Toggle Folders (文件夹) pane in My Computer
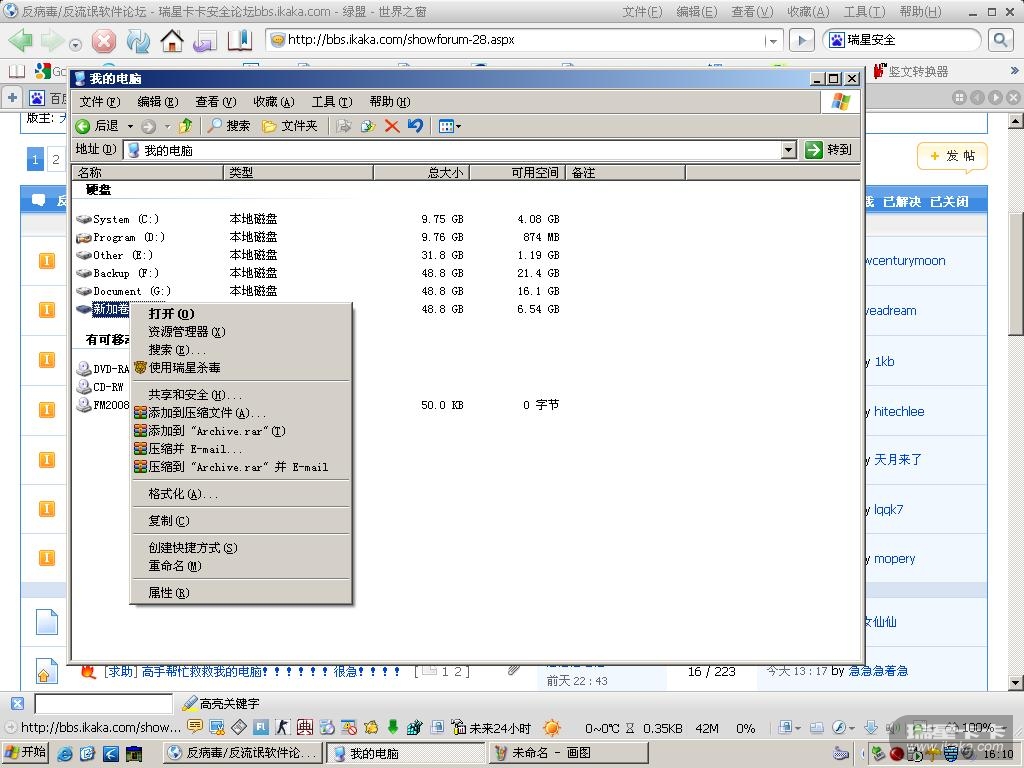The height and width of the screenshot is (768, 1024). [x=289, y=126]
